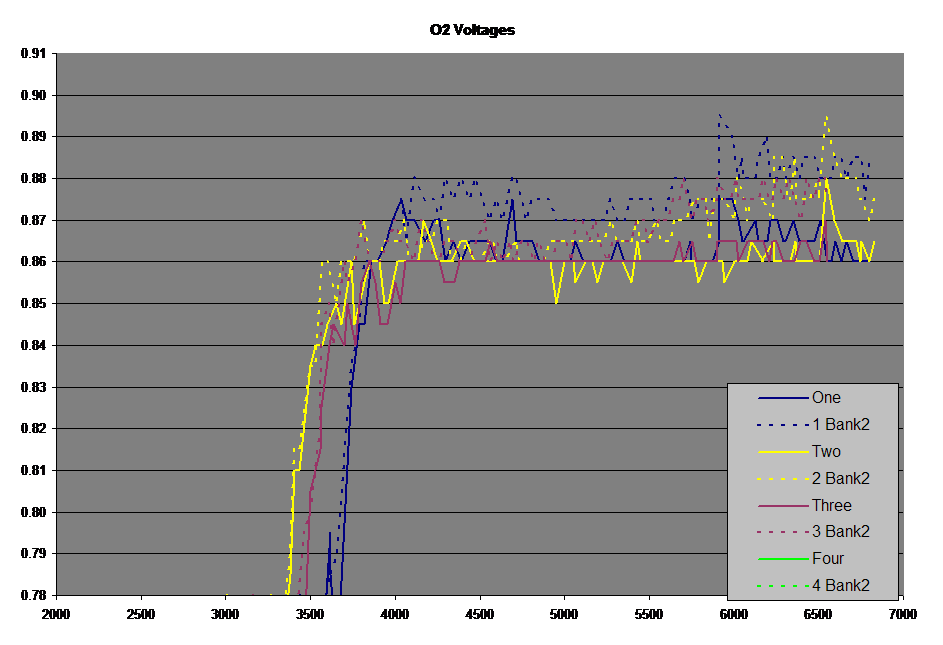Select the '1 Bank2' legend label

click(x=840, y=425)
